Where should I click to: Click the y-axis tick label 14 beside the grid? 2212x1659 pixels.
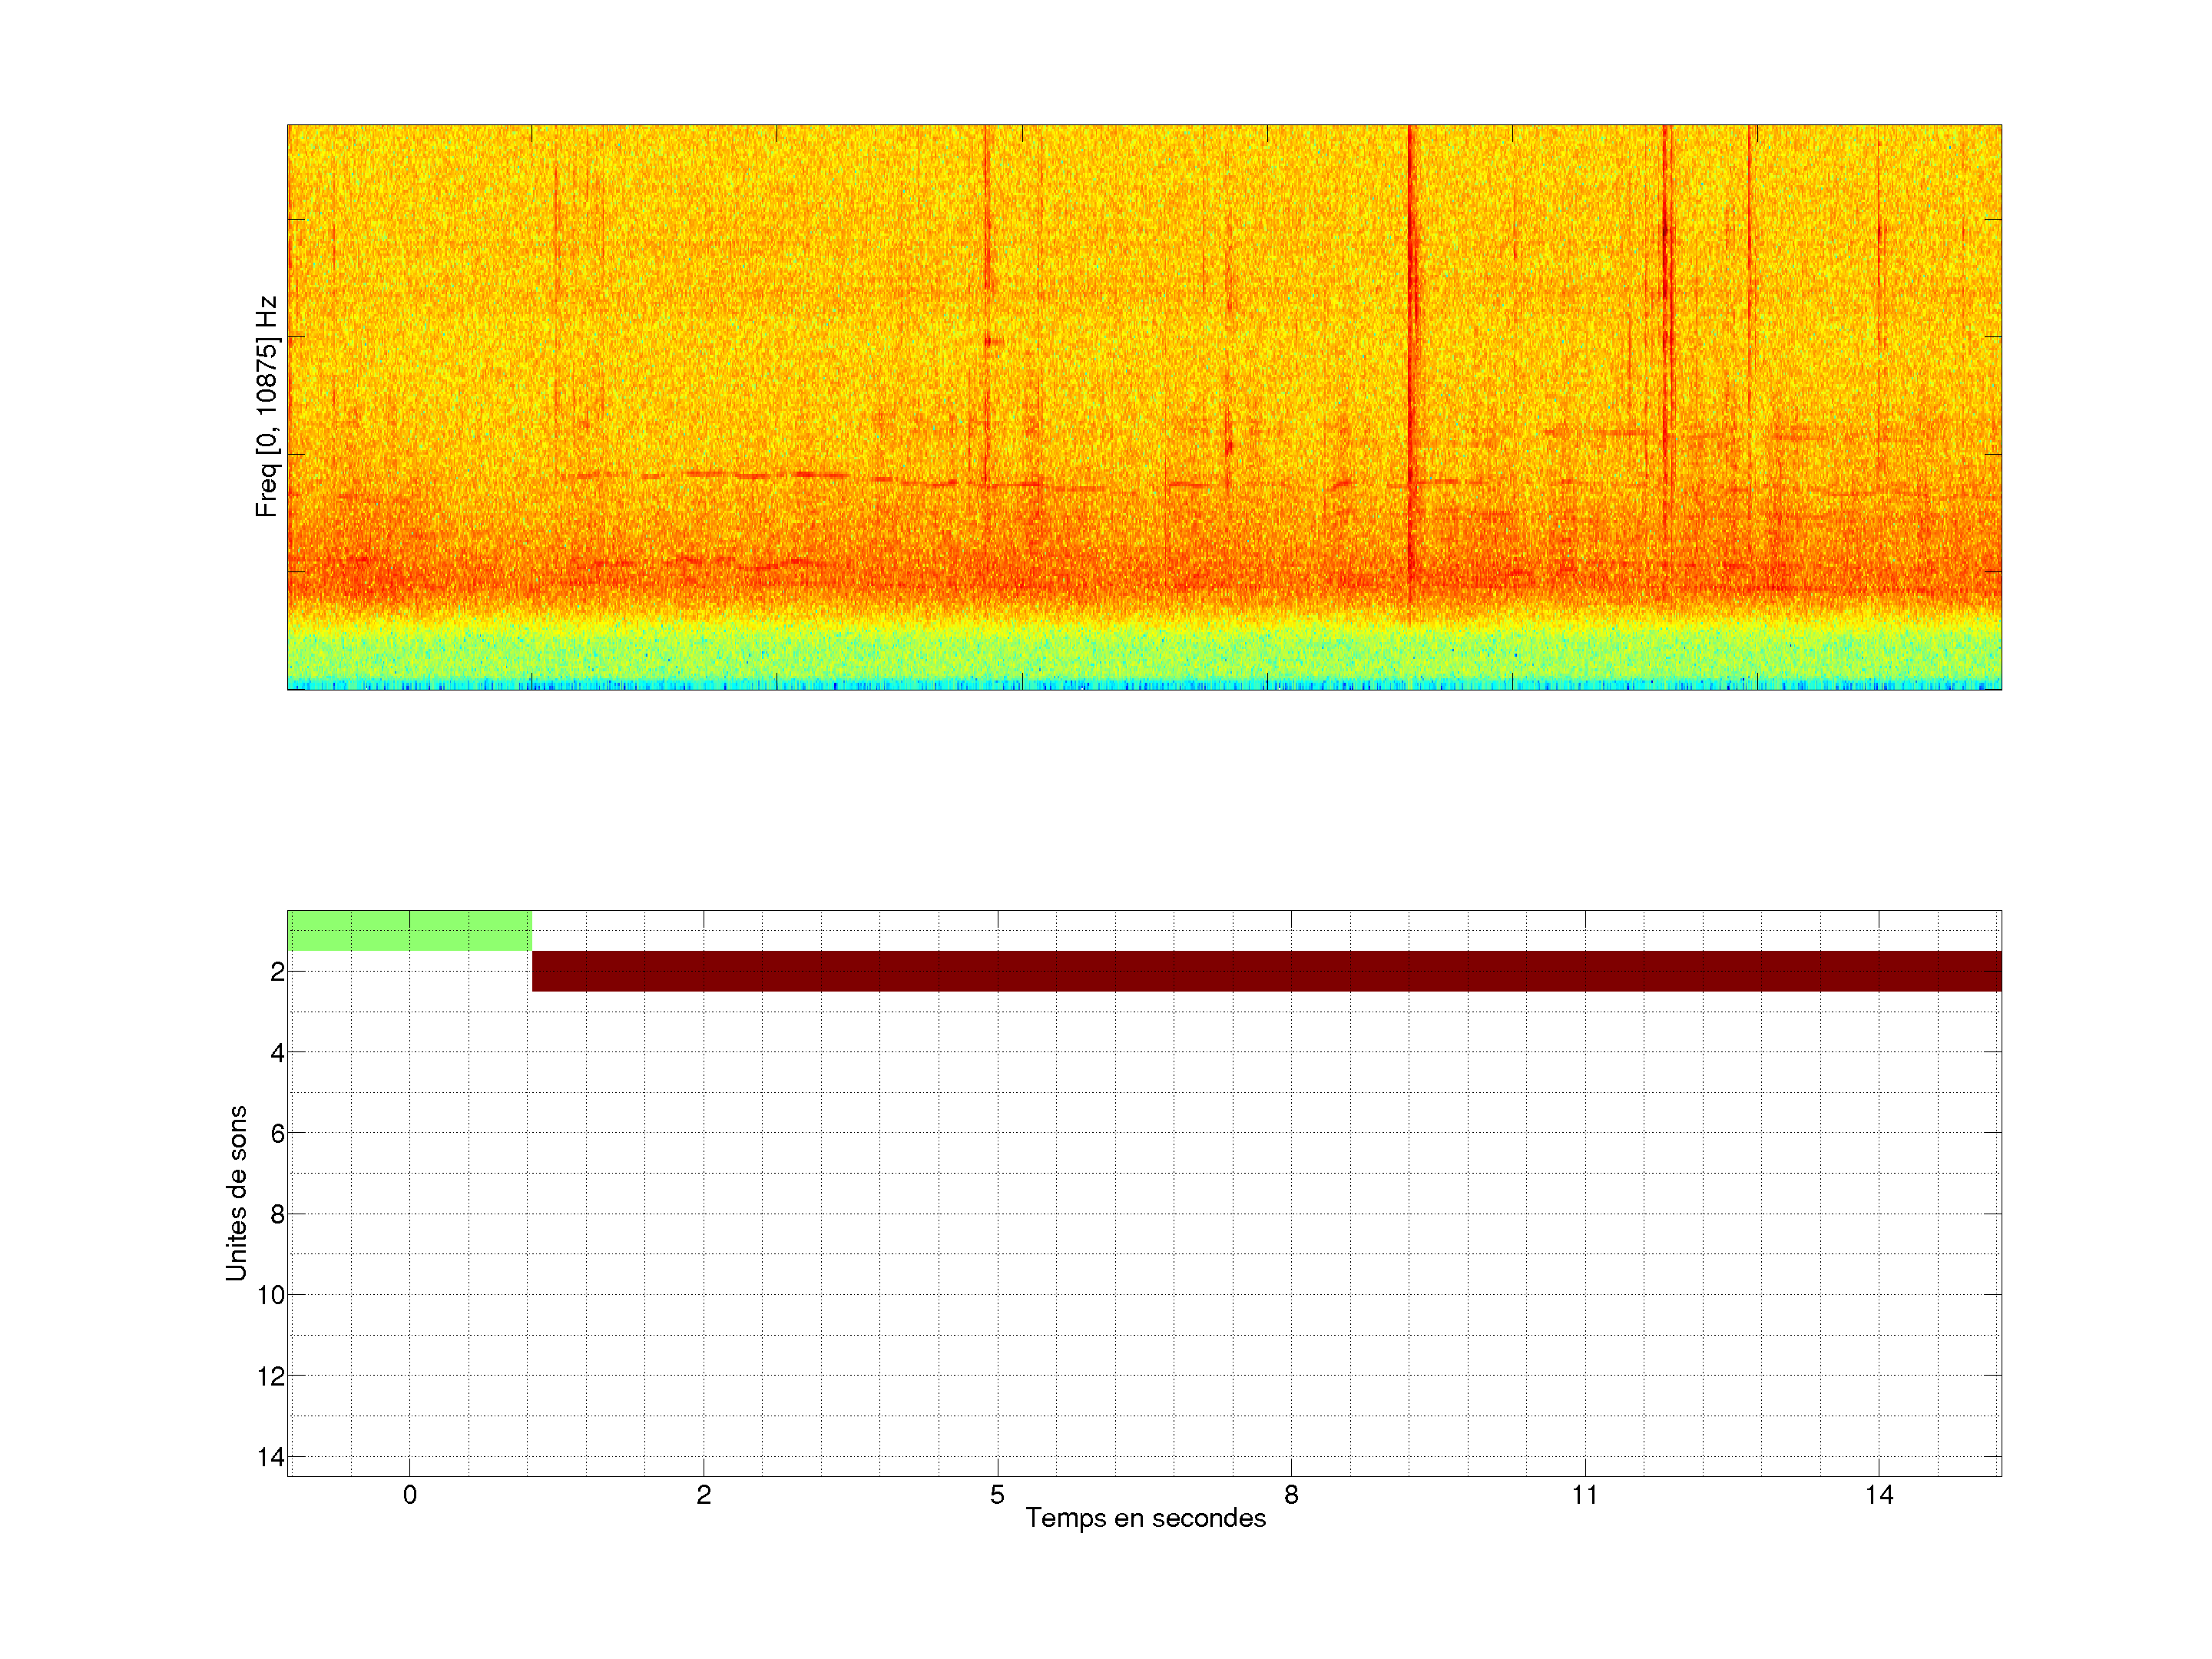pos(271,1457)
